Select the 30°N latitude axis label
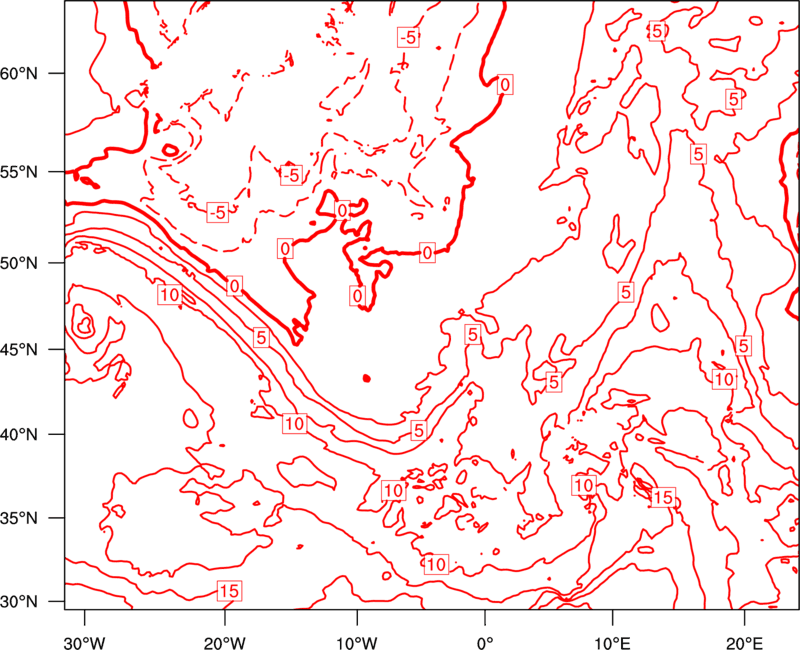 click(19, 602)
